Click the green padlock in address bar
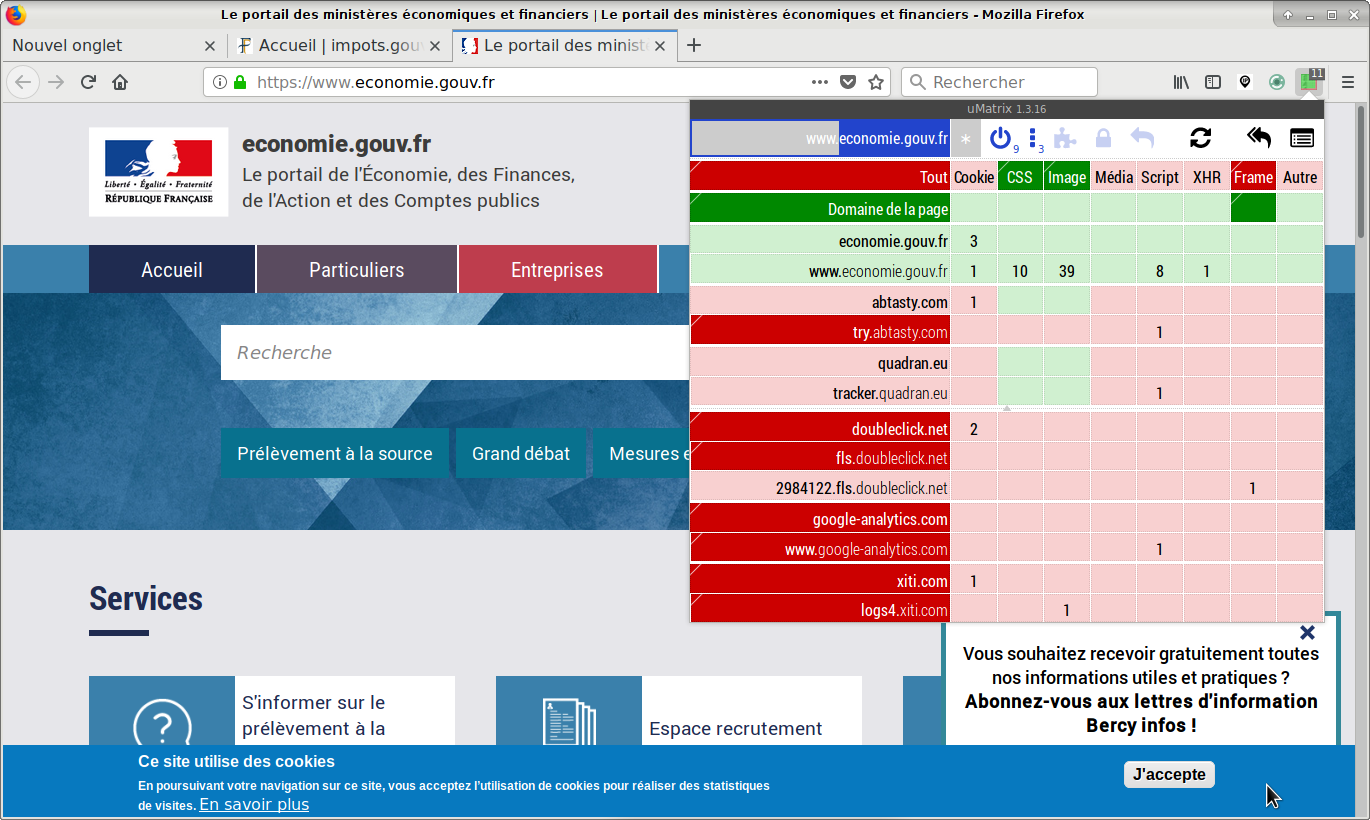Viewport: 1370px width, 820px height. click(x=239, y=82)
